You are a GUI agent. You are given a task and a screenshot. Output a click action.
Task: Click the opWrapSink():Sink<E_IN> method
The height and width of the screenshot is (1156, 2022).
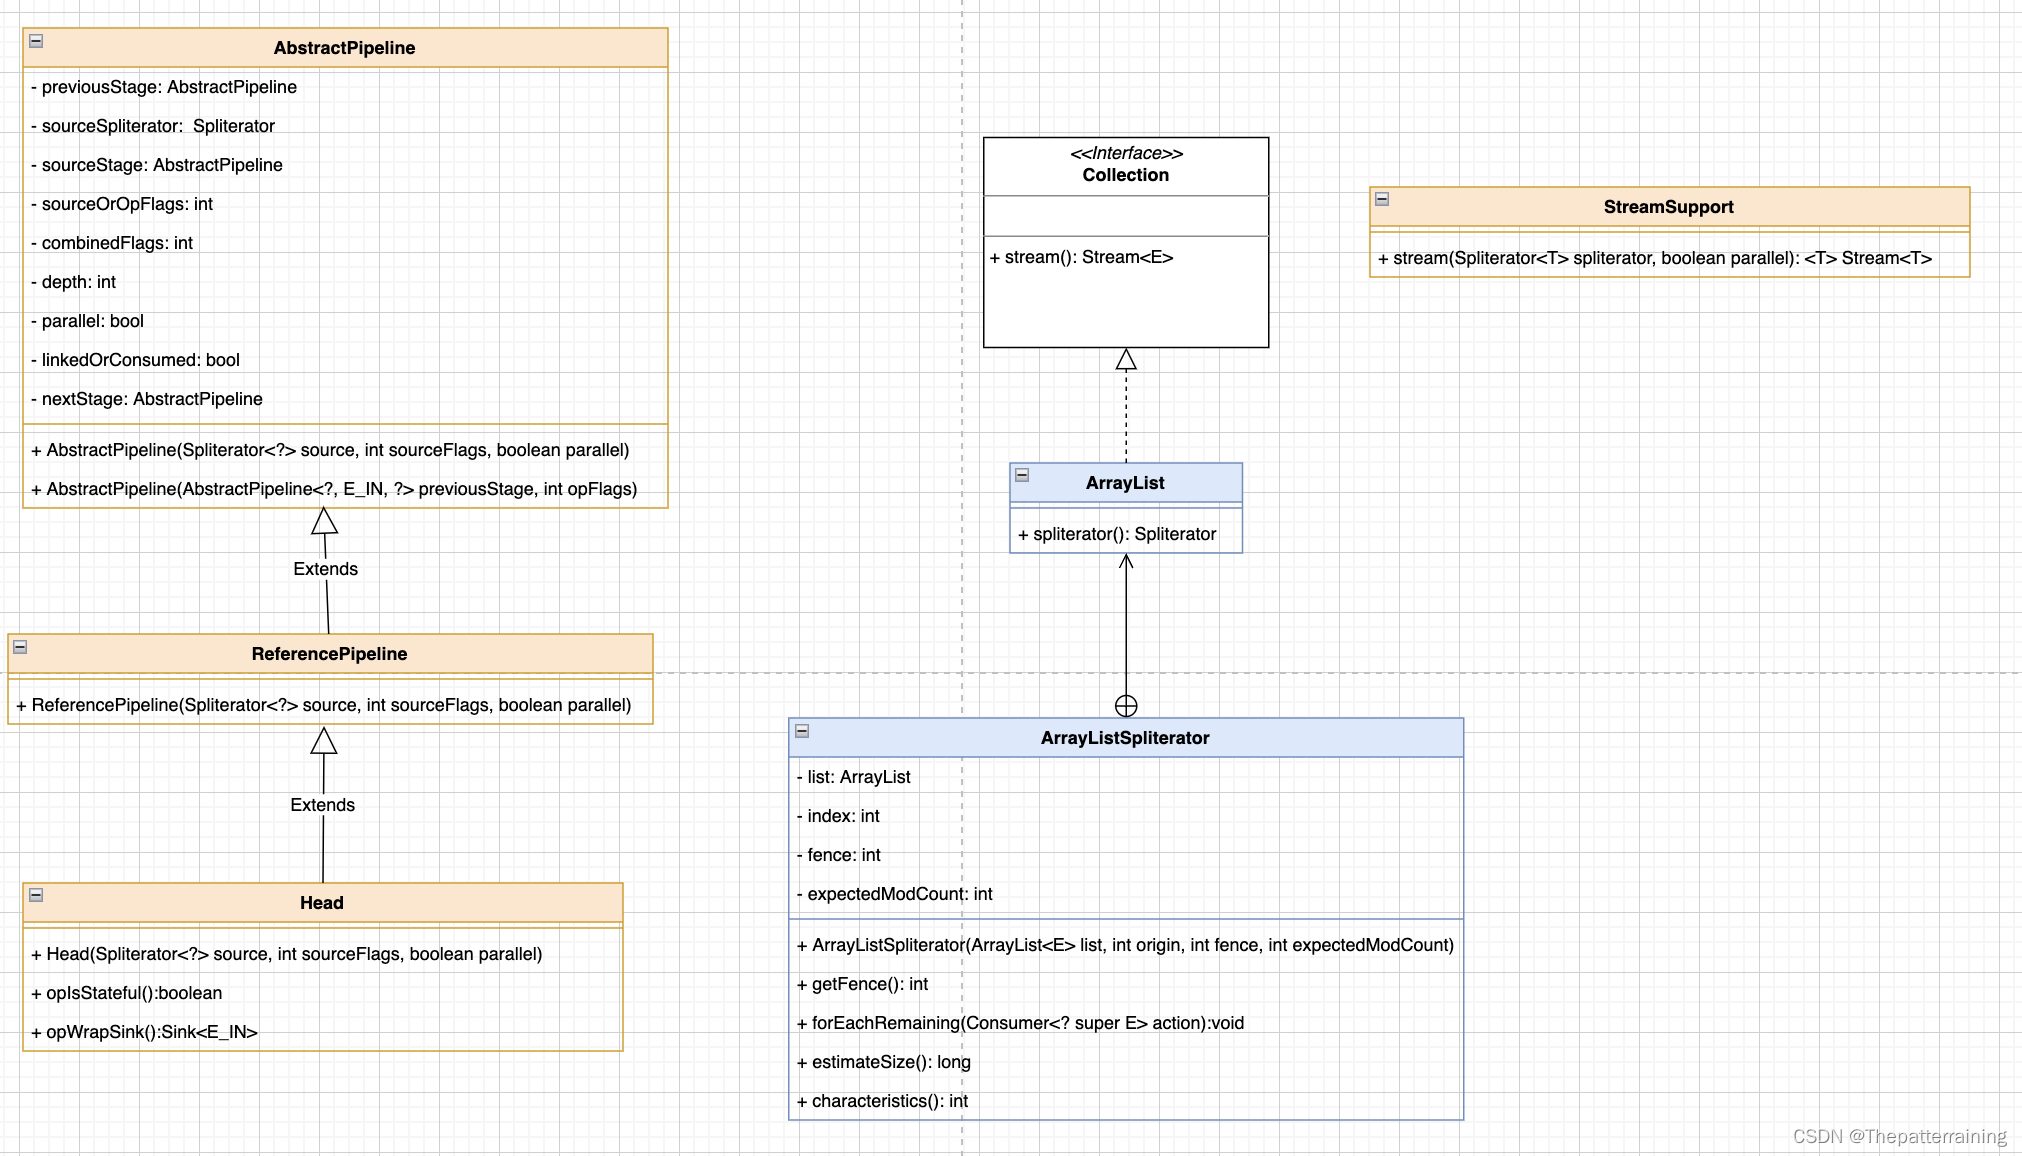pyautogui.click(x=322, y=1032)
